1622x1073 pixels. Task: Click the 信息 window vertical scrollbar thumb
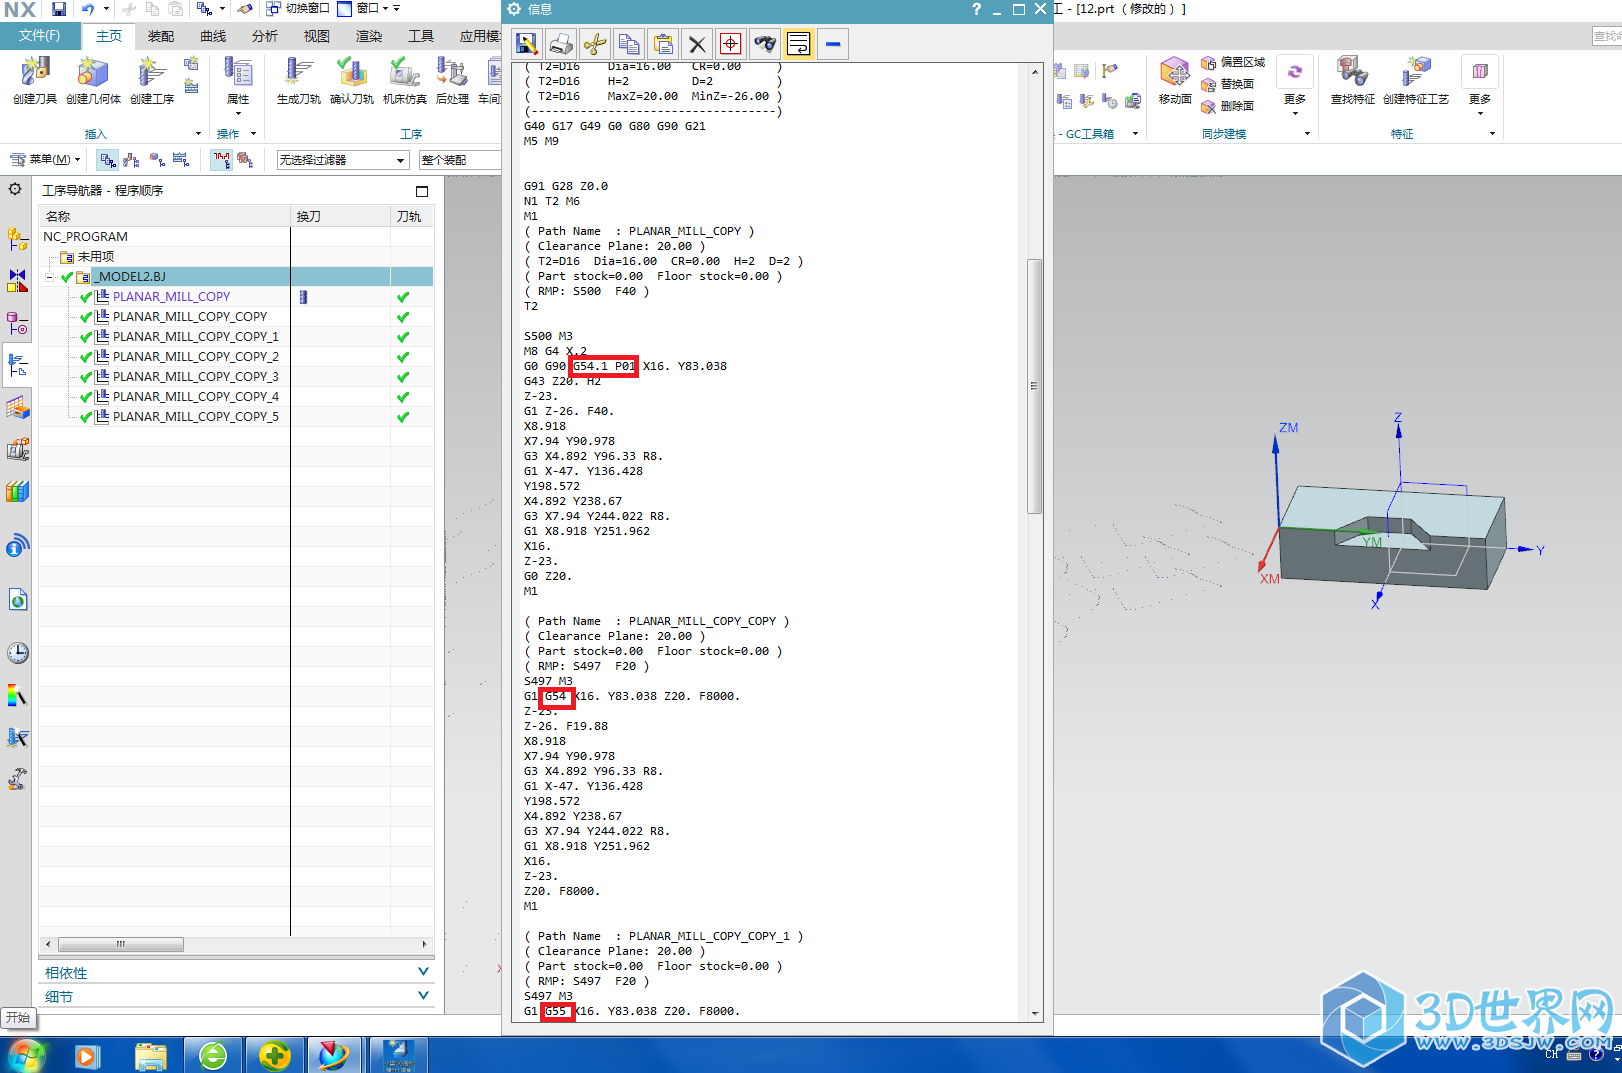coord(1035,386)
